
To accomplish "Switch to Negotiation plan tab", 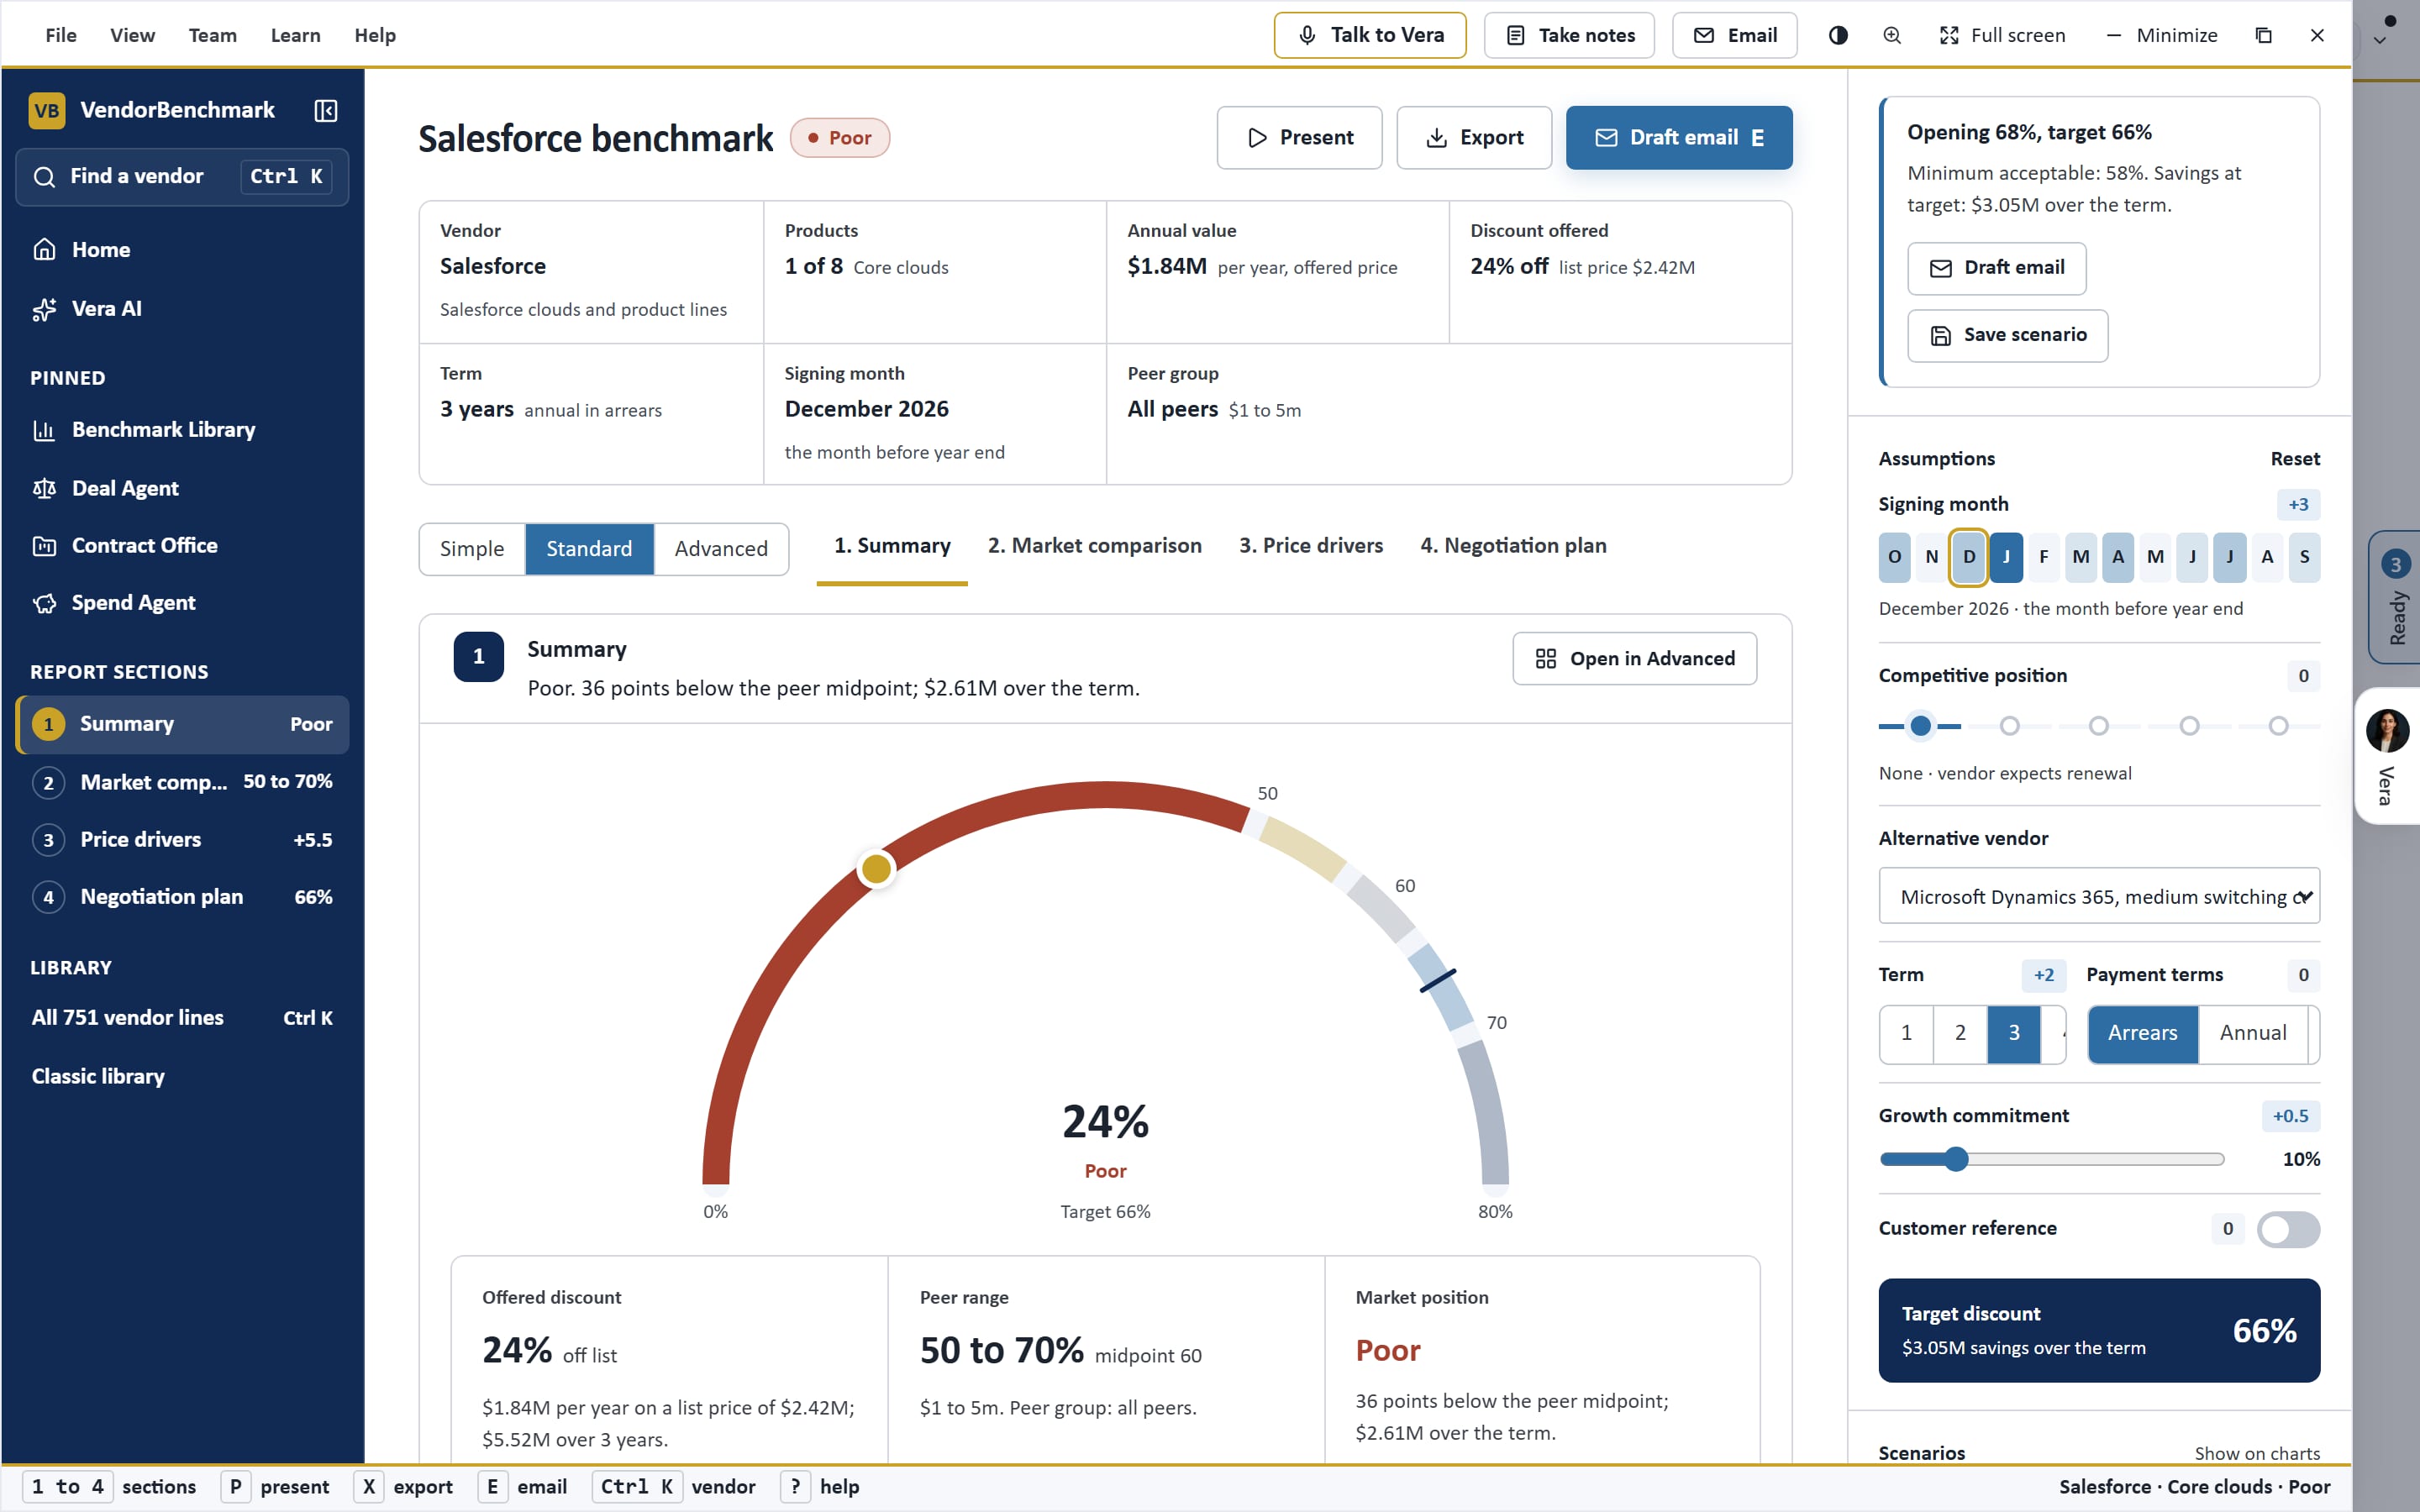I will click(1513, 546).
